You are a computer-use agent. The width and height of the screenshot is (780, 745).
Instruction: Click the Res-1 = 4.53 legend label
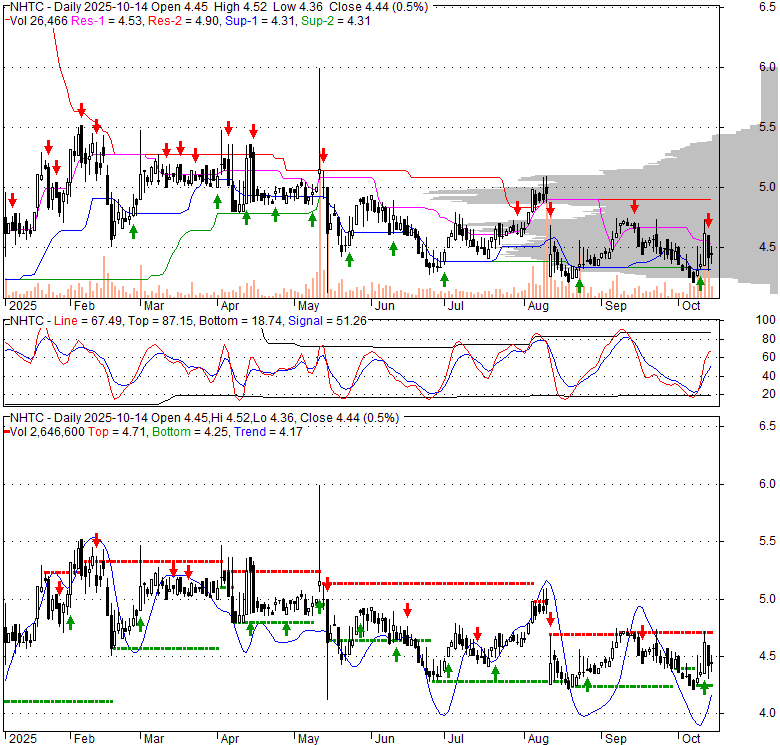[106, 21]
